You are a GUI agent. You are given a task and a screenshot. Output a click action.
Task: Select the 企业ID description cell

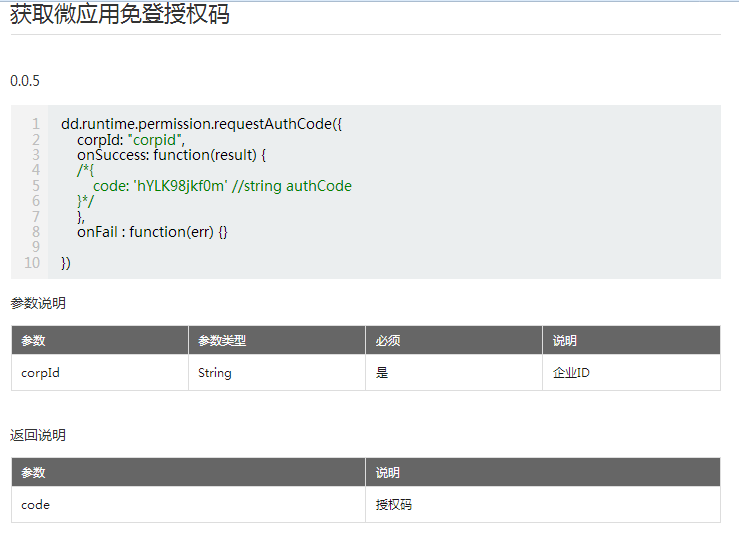coord(571,373)
